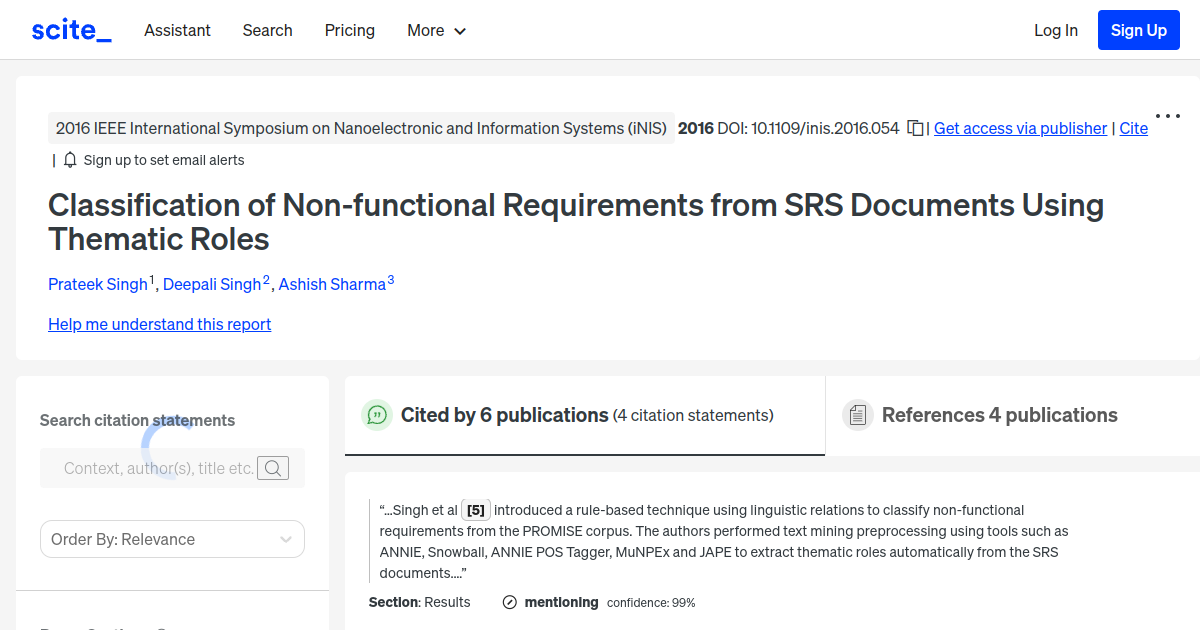The height and width of the screenshot is (630, 1200).
Task: Switch to the References 4 publications tab
Action: [999, 414]
